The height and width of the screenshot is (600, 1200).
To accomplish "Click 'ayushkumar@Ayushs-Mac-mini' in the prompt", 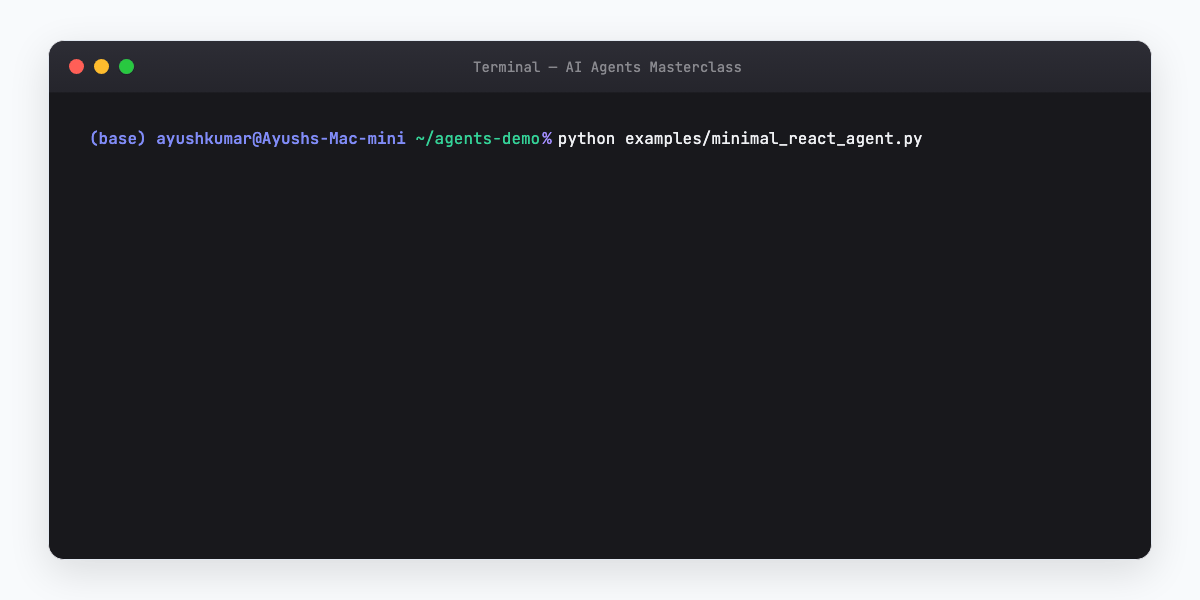I will pyautogui.click(x=281, y=139).
